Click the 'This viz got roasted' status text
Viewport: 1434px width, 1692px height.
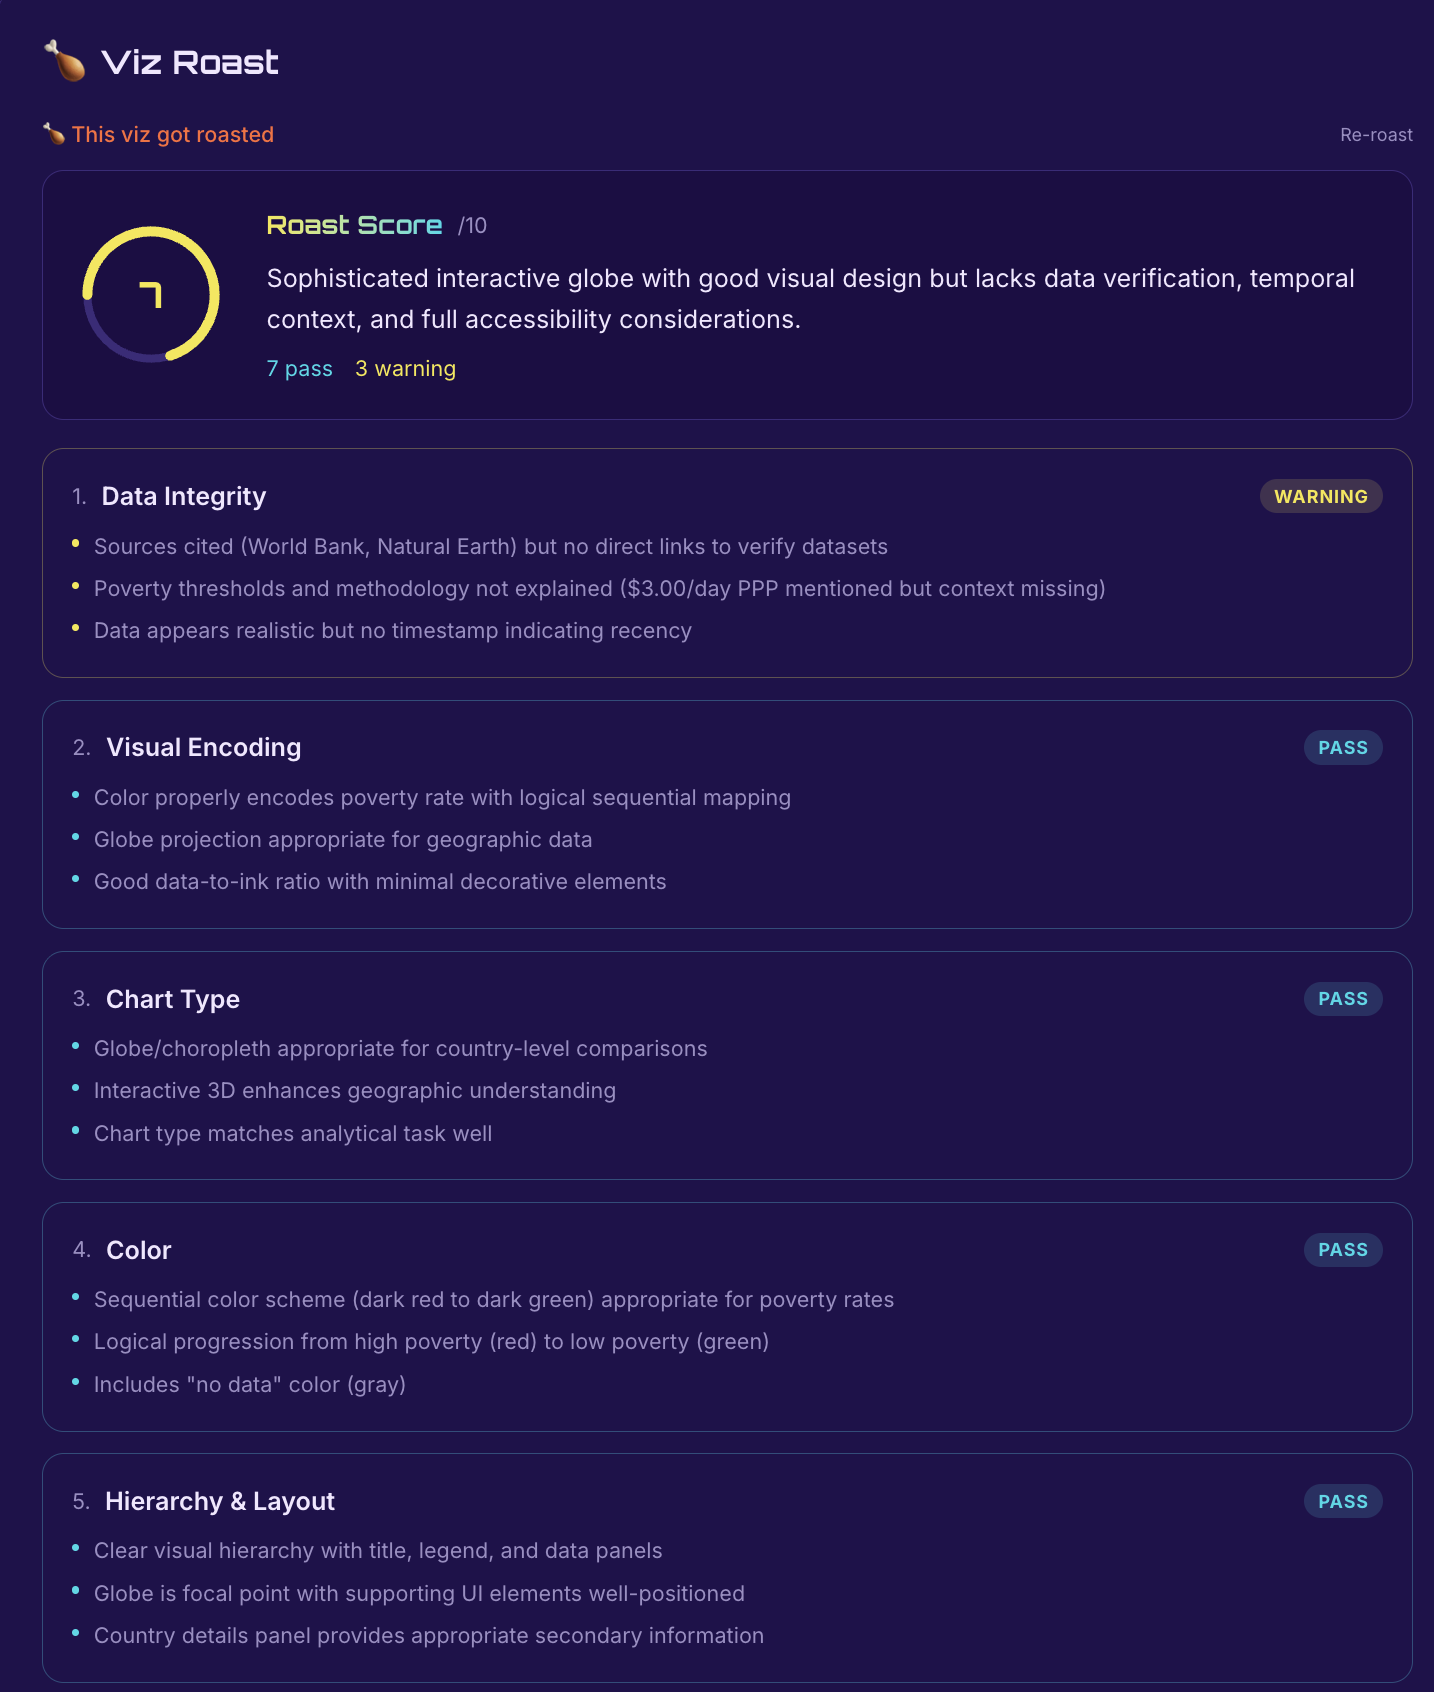[x=173, y=135]
